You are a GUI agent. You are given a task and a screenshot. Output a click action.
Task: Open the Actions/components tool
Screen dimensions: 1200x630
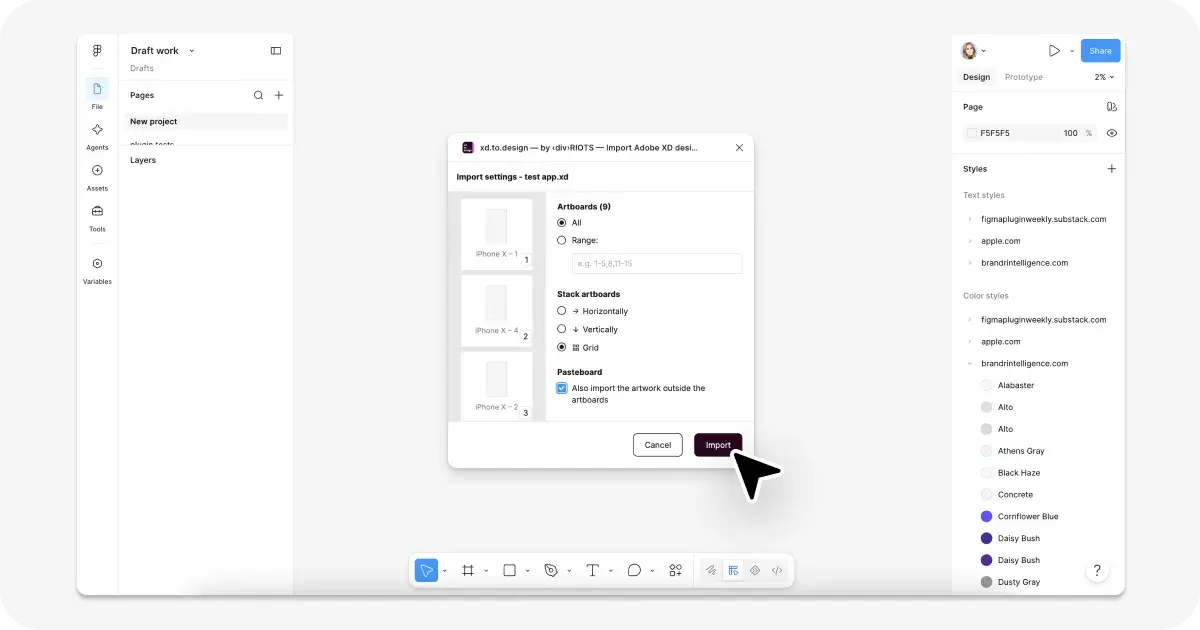click(676, 570)
